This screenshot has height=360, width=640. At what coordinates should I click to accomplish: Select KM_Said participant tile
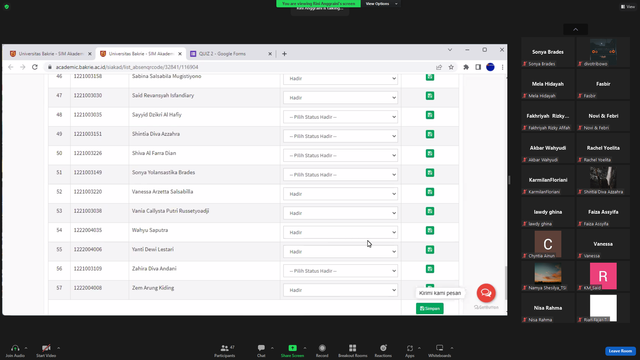tap(603, 276)
